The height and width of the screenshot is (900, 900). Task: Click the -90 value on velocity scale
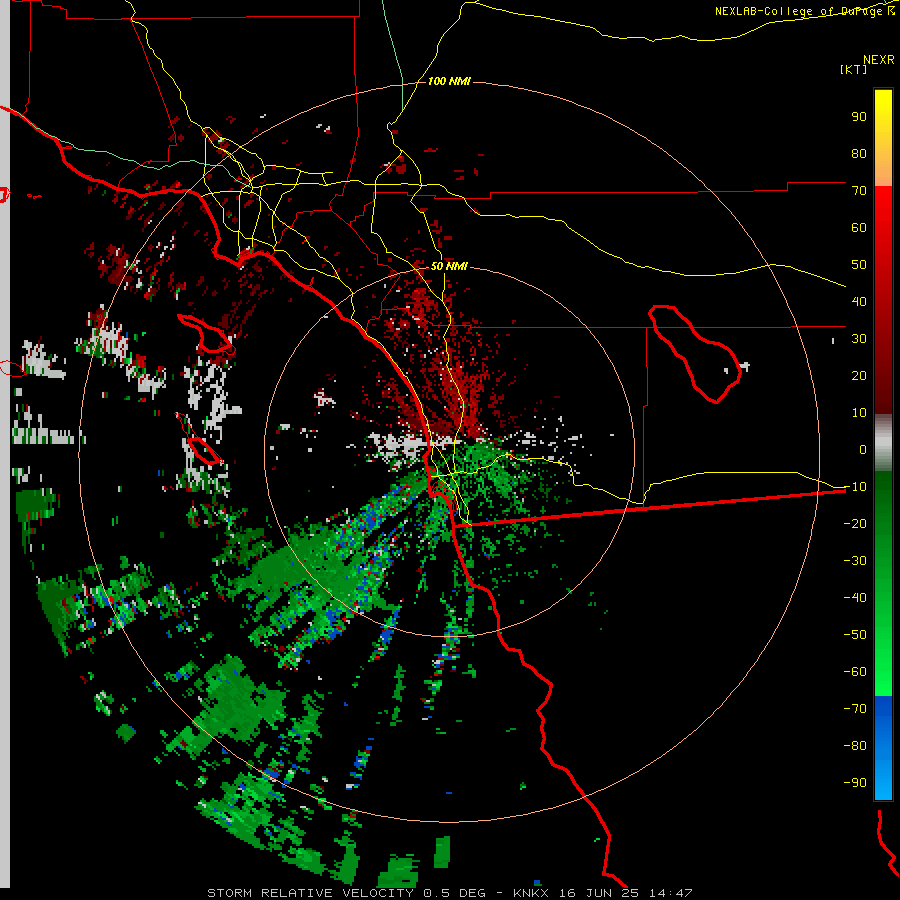click(x=855, y=783)
